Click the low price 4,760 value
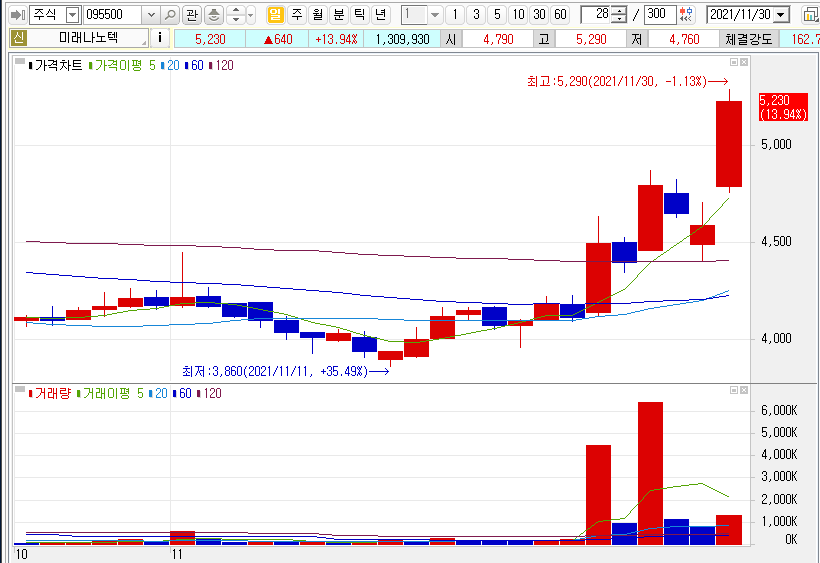This screenshot has width=820, height=563. (x=684, y=39)
